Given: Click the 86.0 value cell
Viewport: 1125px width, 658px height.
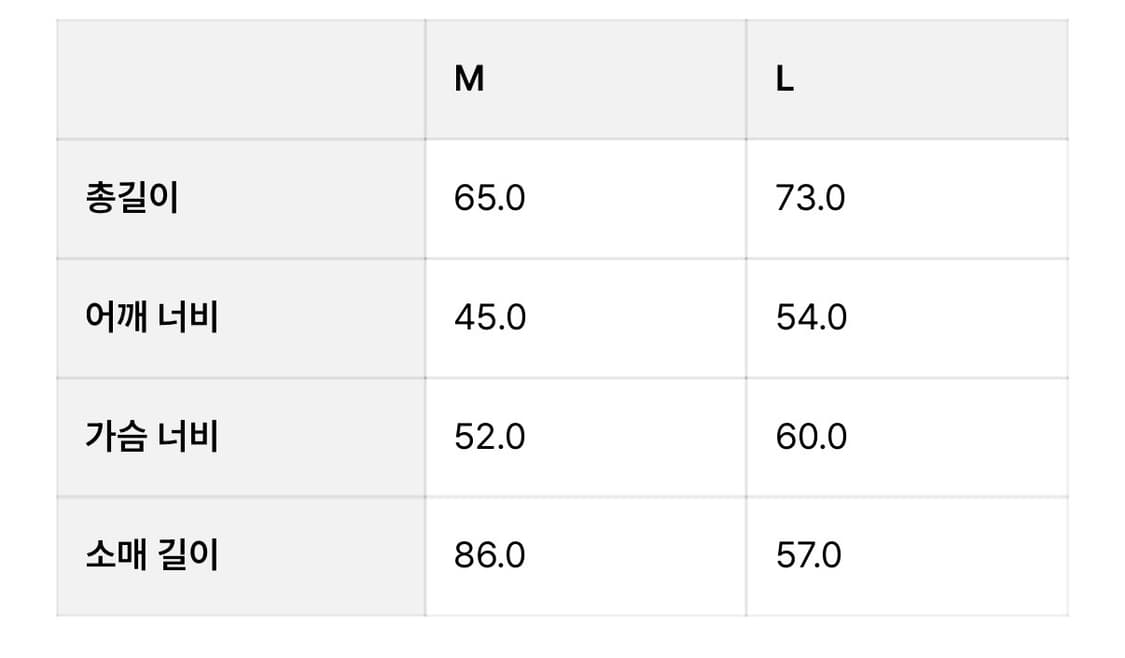Looking at the screenshot, I should pyautogui.click(x=489, y=555).
